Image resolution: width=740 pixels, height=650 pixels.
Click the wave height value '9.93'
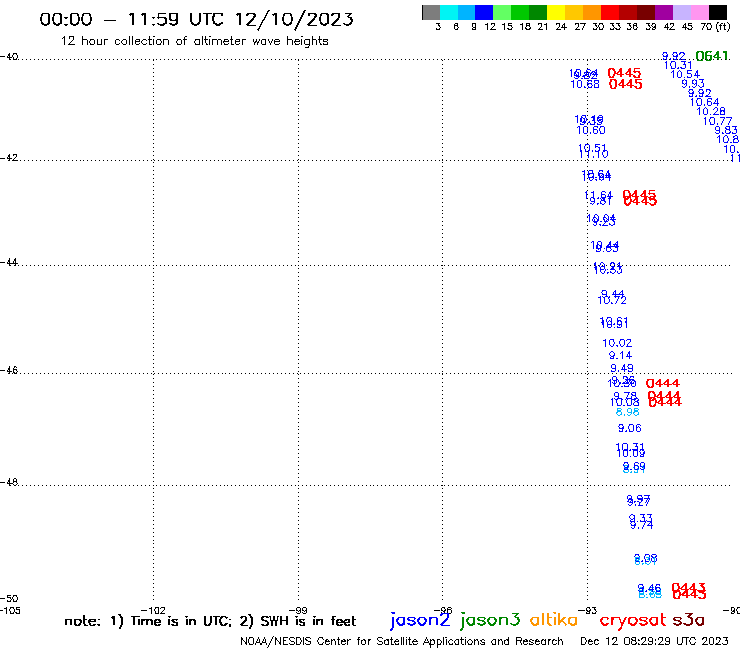(x=693, y=84)
